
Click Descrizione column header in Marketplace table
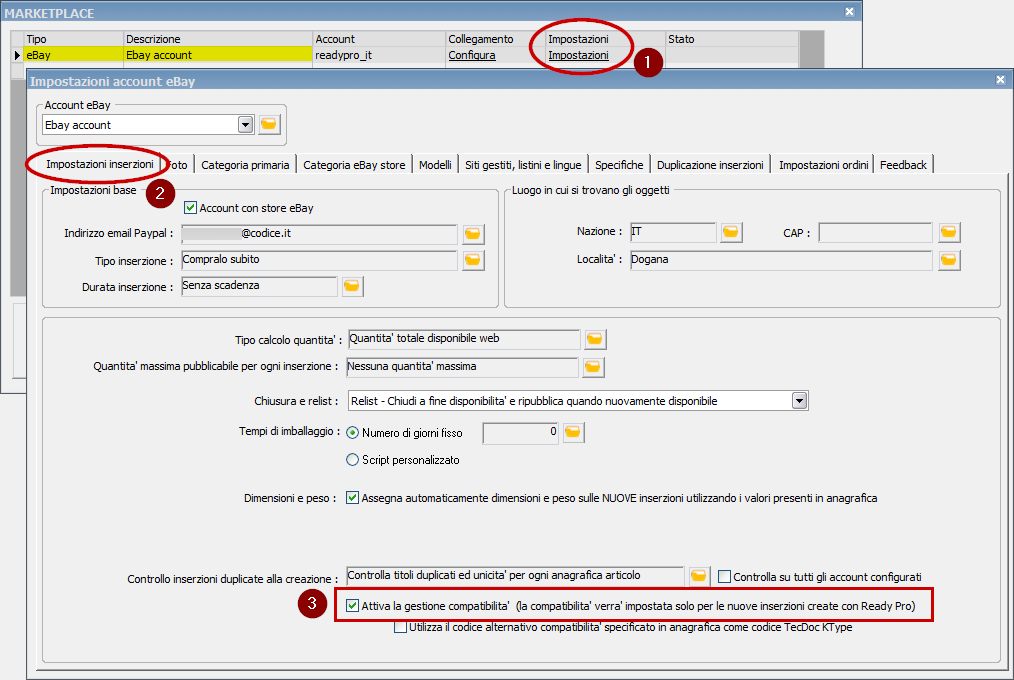pos(218,39)
